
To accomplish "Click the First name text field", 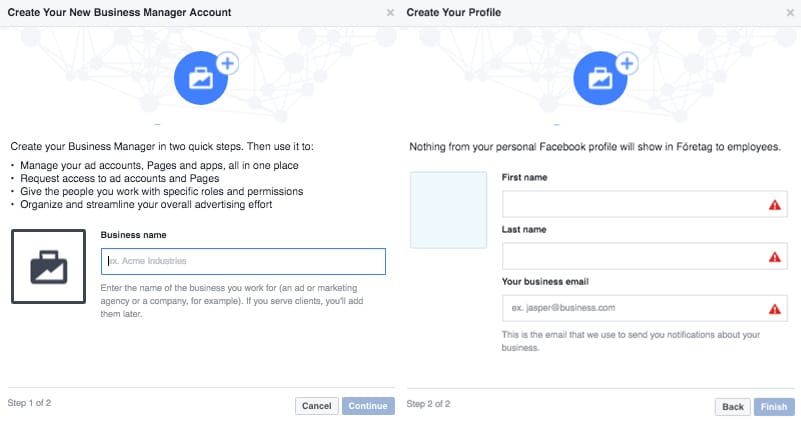I will pos(645,204).
